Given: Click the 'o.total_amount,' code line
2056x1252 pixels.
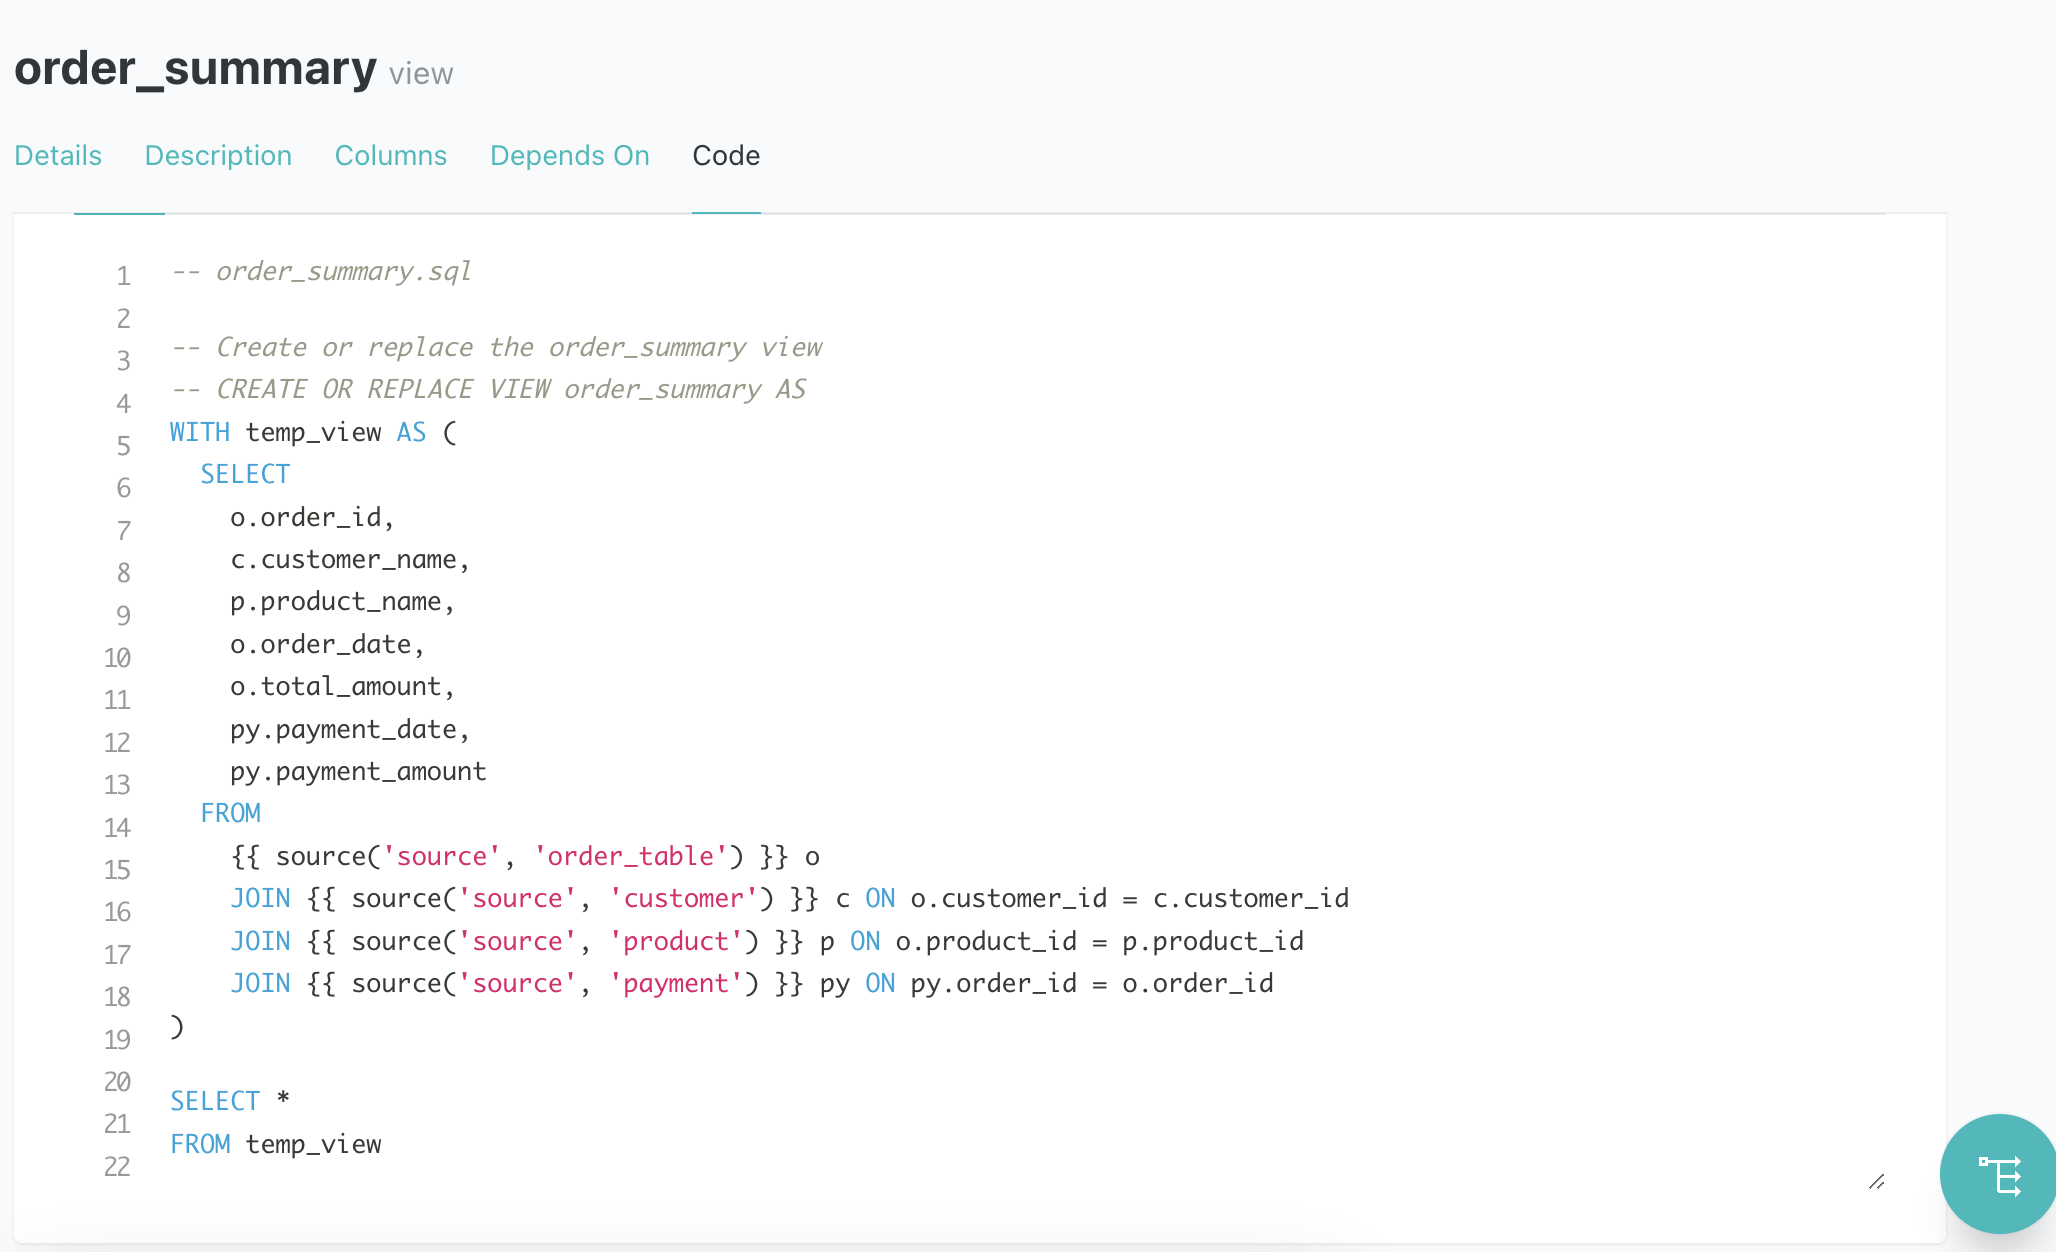Looking at the screenshot, I should pyautogui.click(x=343, y=686).
